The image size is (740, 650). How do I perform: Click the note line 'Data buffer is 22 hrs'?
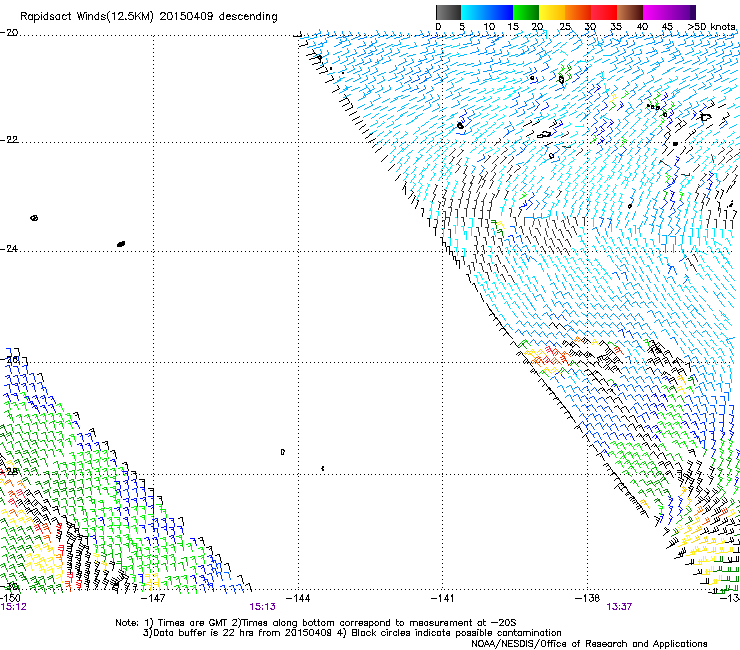click(x=352, y=633)
